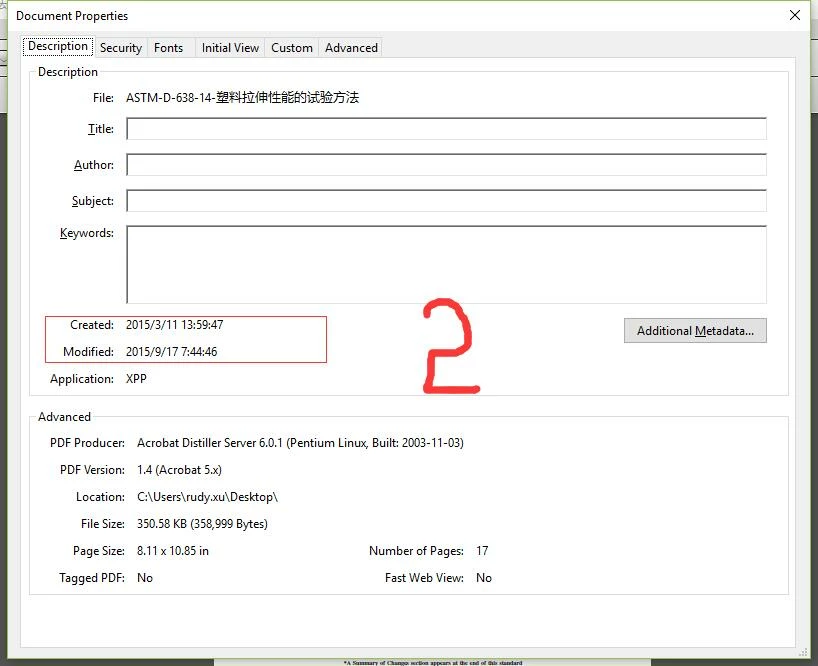Select the Initial View tab
The height and width of the screenshot is (666, 818).
point(230,47)
